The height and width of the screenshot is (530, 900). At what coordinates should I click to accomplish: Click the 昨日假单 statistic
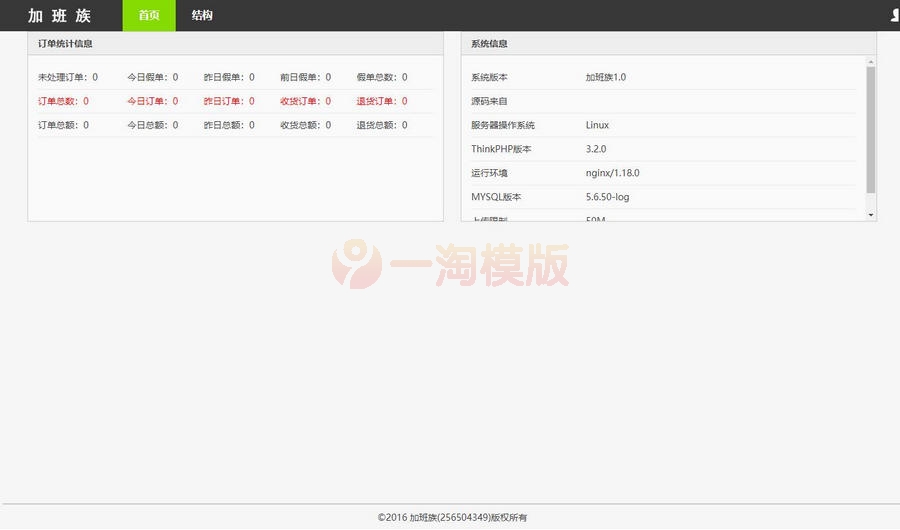(x=229, y=77)
